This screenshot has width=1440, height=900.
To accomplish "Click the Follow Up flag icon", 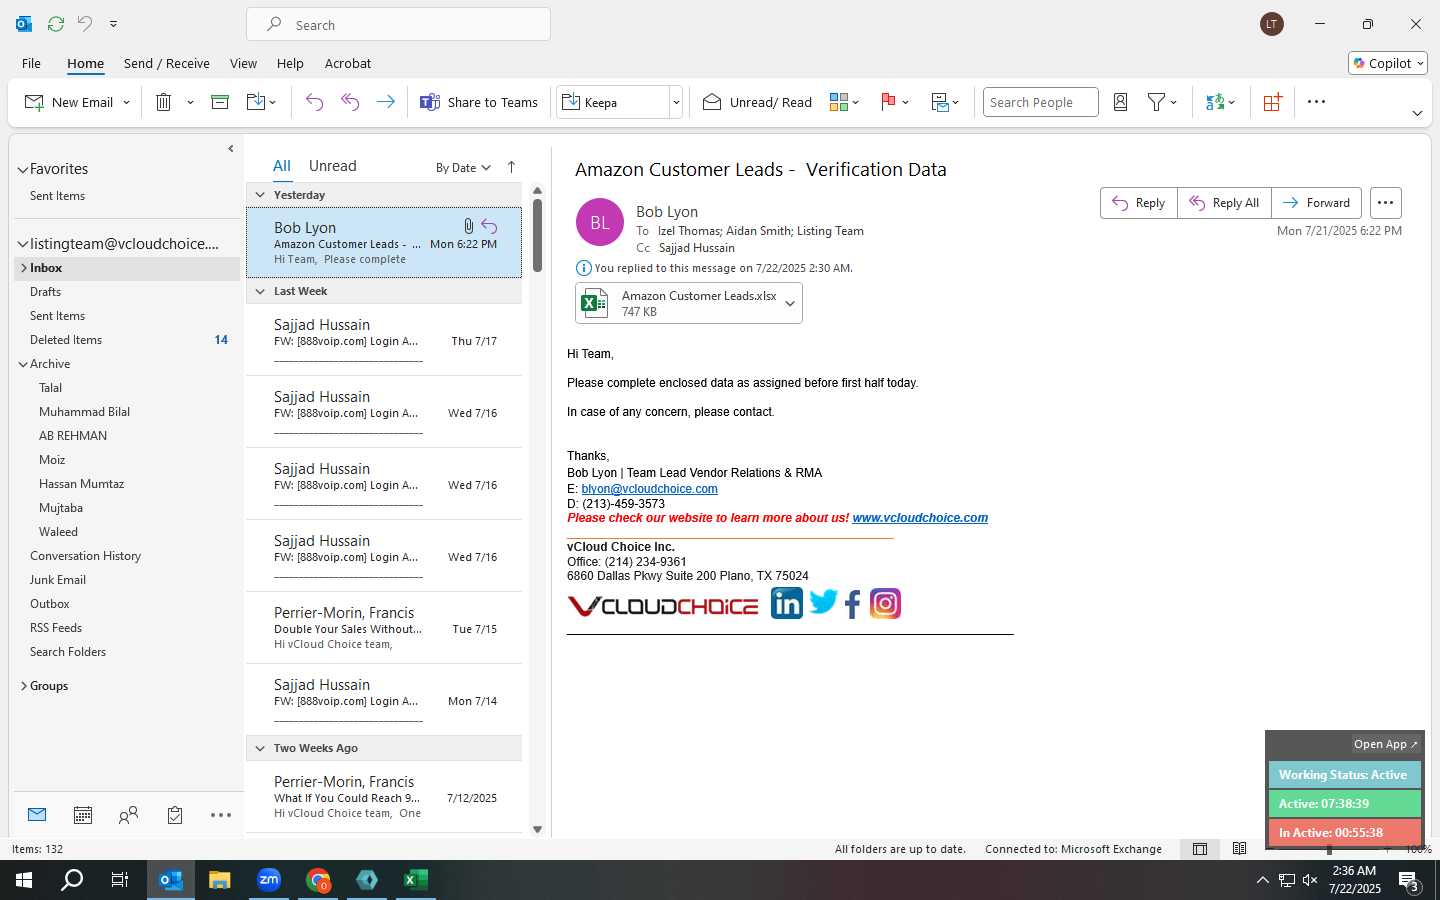I will tap(888, 102).
